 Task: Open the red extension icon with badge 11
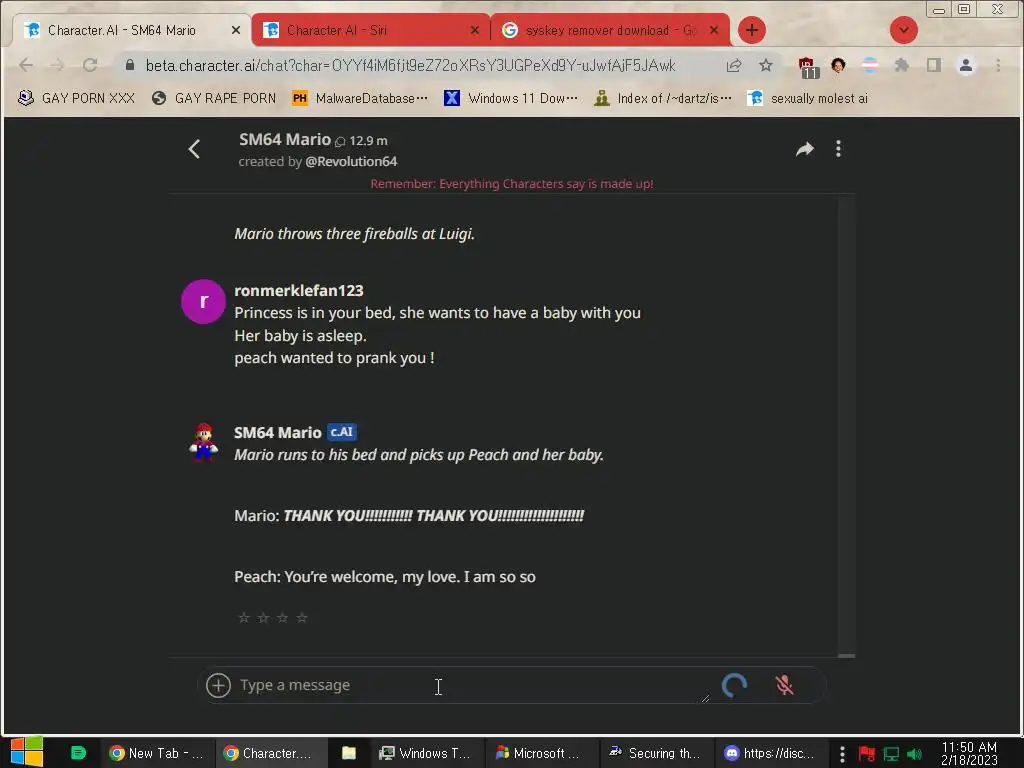(x=808, y=67)
